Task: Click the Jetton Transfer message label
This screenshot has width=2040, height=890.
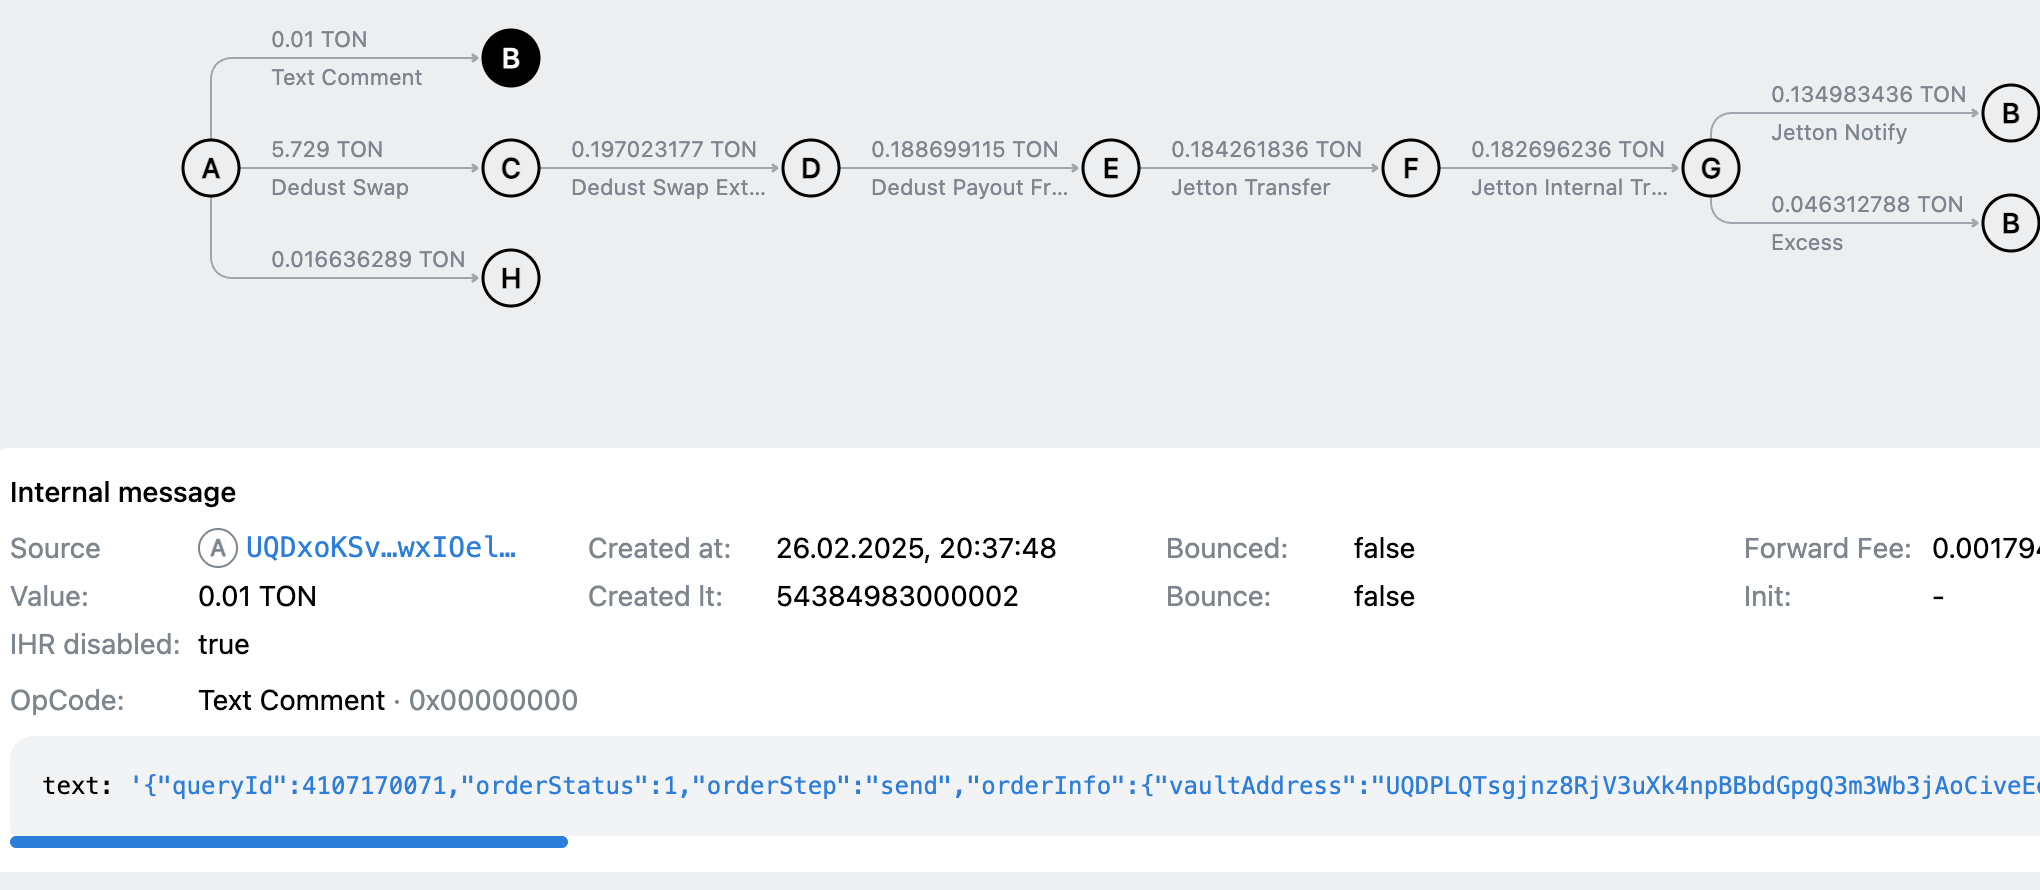Action: 1250,187
